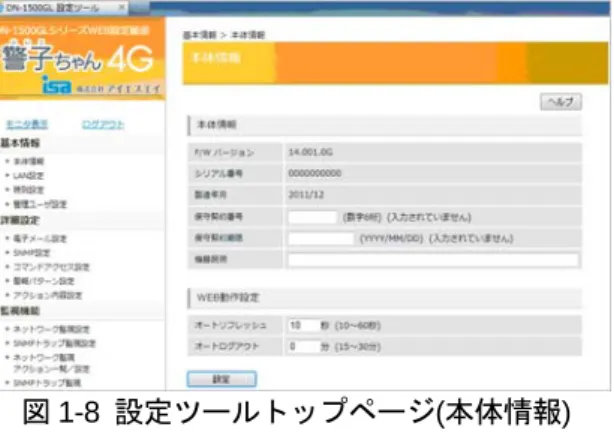Click the 基本情報 sidebar heading
The height and width of the screenshot is (442, 614).
pos(20,143)
